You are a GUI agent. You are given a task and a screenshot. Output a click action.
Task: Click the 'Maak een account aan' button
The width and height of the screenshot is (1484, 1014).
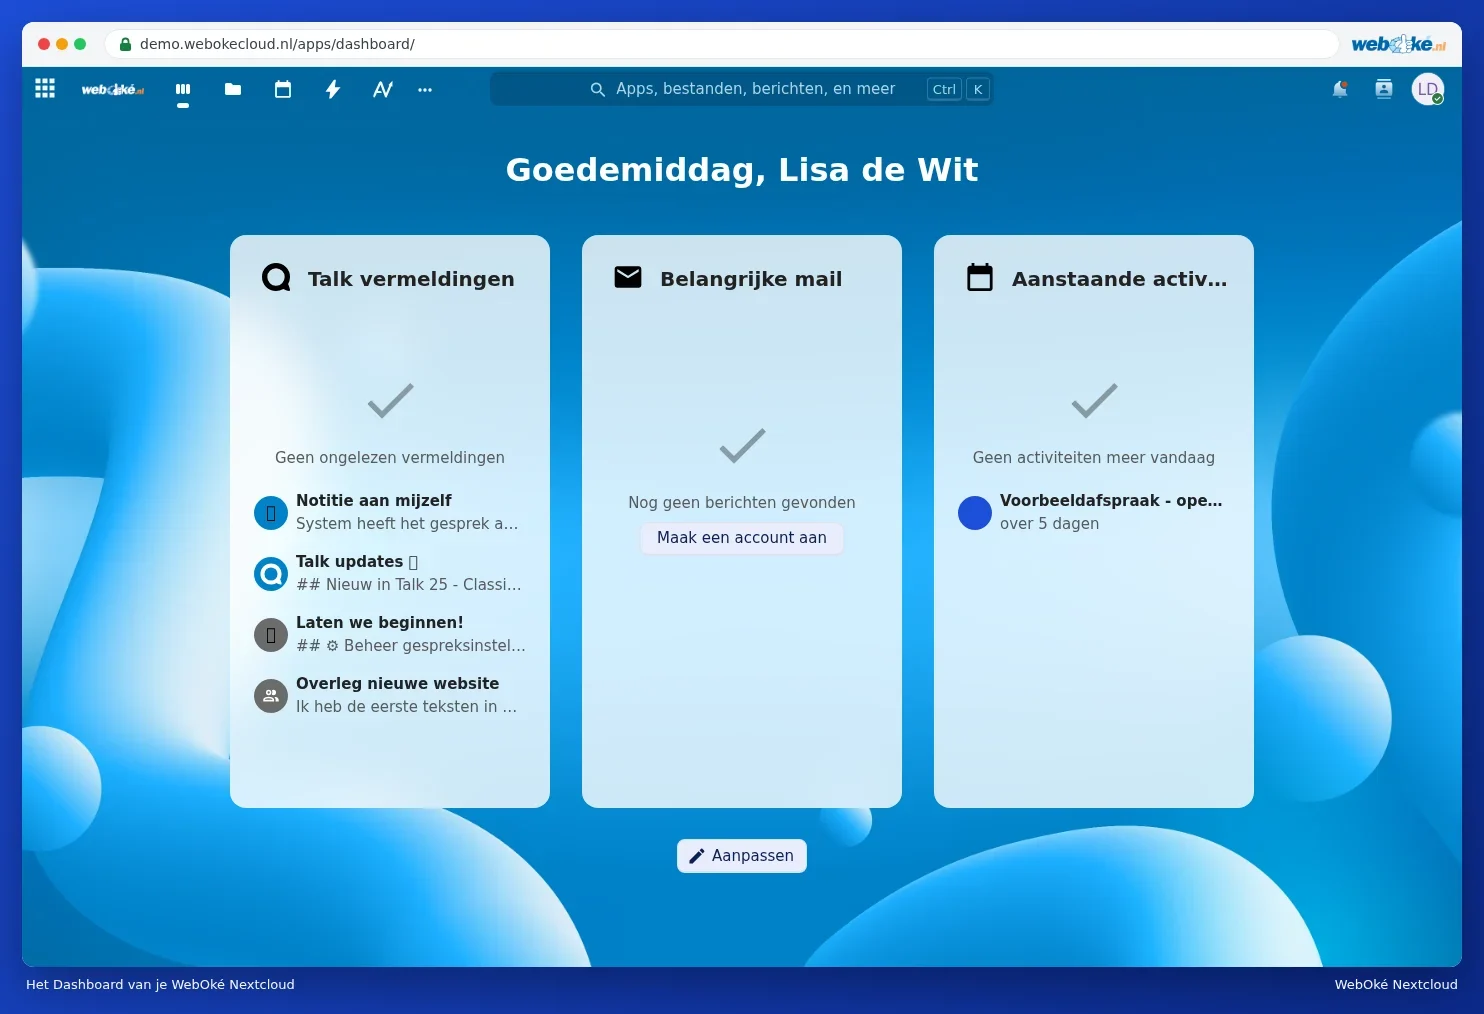(x=742, y=538)
